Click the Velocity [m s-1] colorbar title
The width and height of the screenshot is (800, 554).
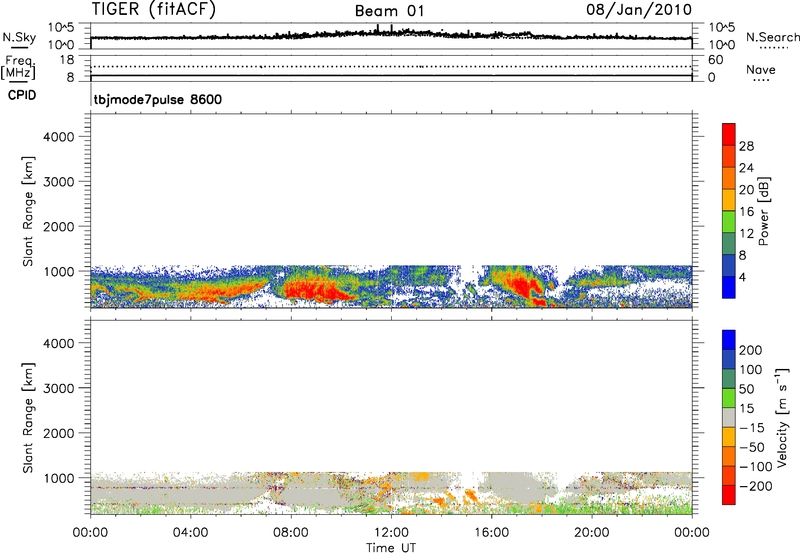pos(782,417)
